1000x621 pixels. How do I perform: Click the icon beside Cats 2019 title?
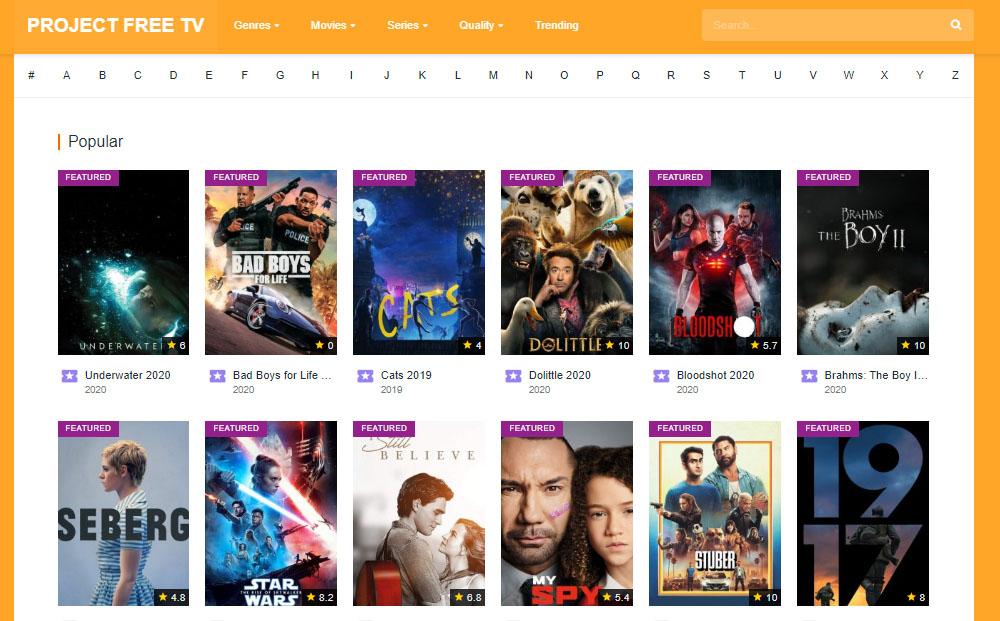tap(365, 376)
